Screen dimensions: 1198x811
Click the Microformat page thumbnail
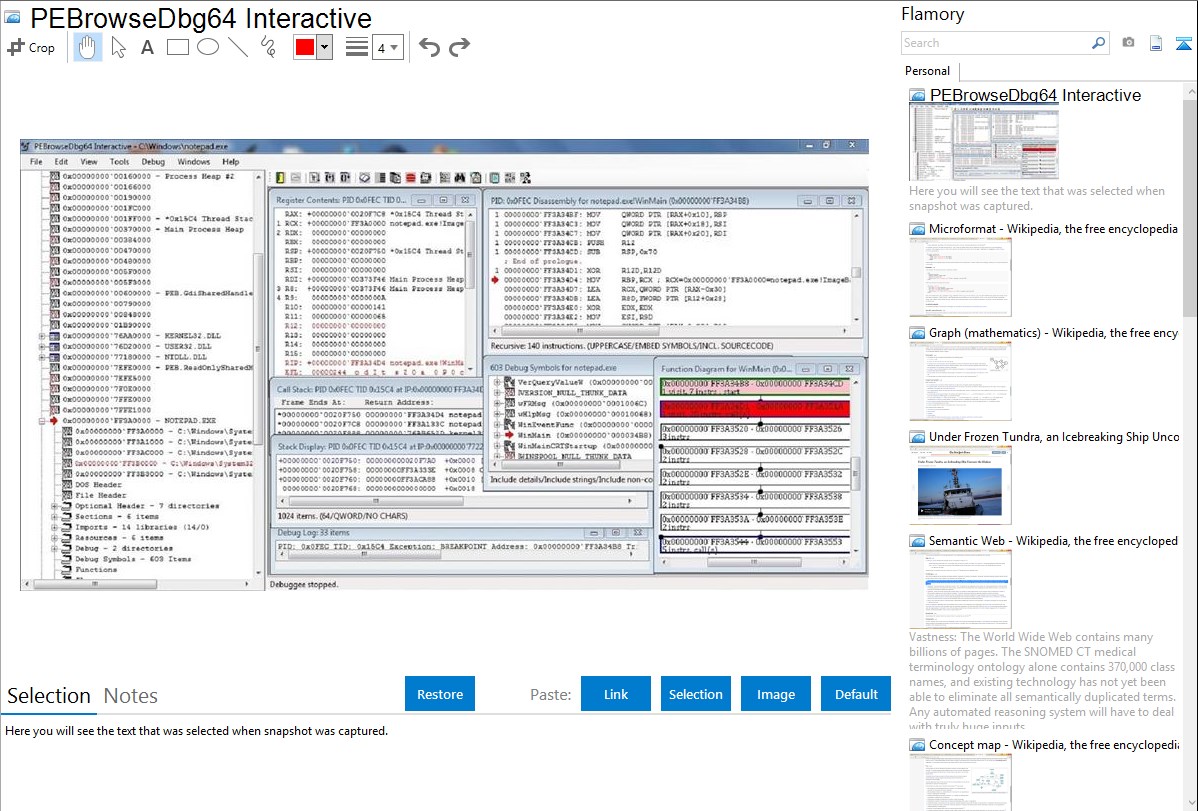pyautogui.click(x=960, y=277)
